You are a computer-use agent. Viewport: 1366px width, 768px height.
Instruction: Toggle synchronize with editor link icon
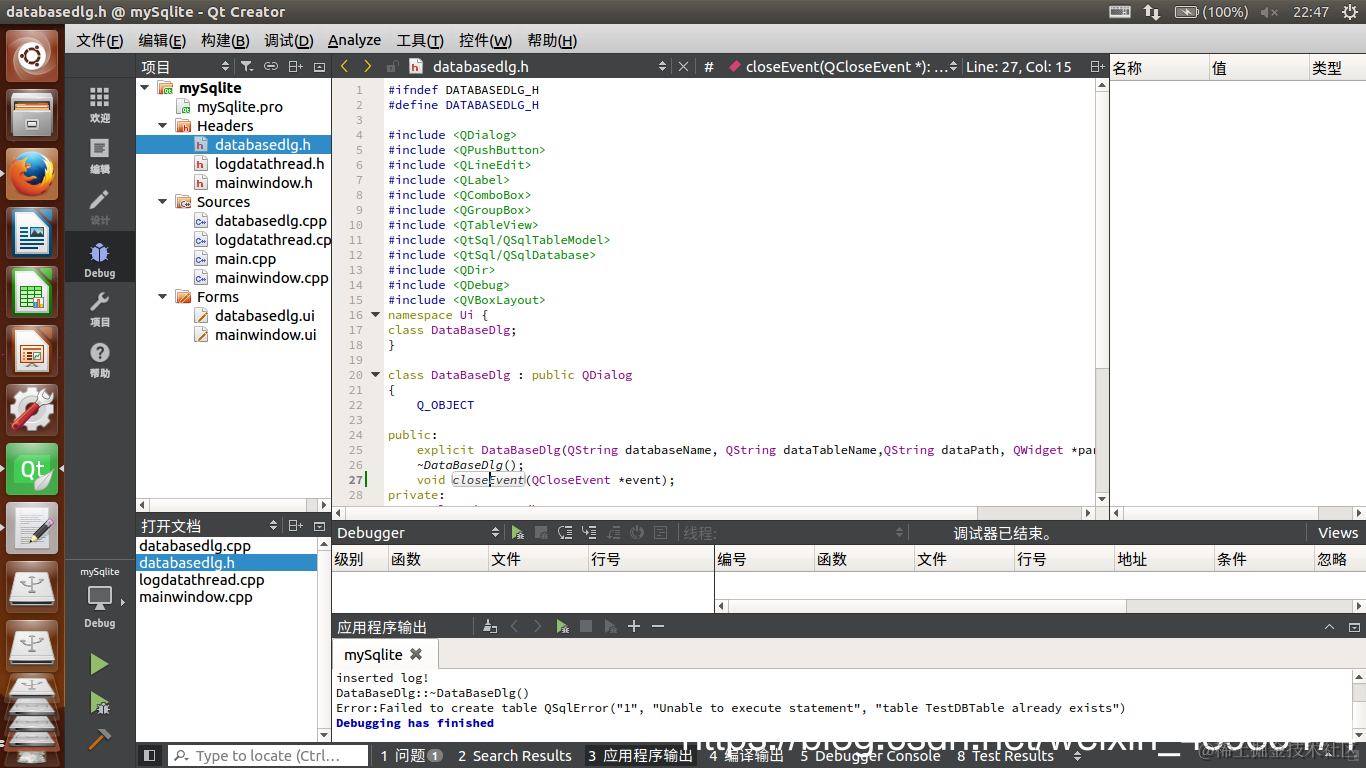271,66
